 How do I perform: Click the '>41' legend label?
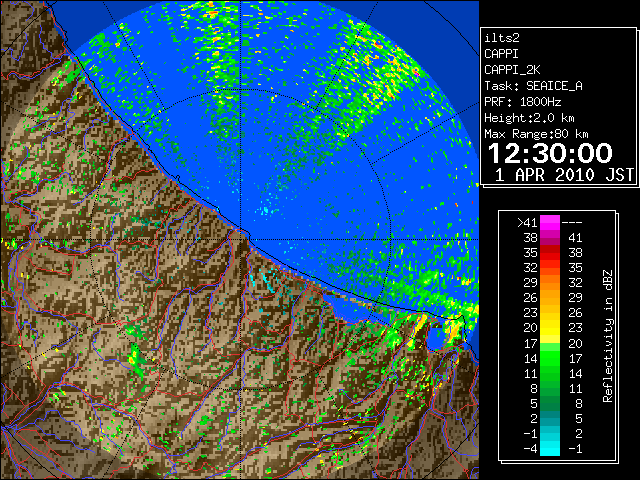click(x=527, y=223)
